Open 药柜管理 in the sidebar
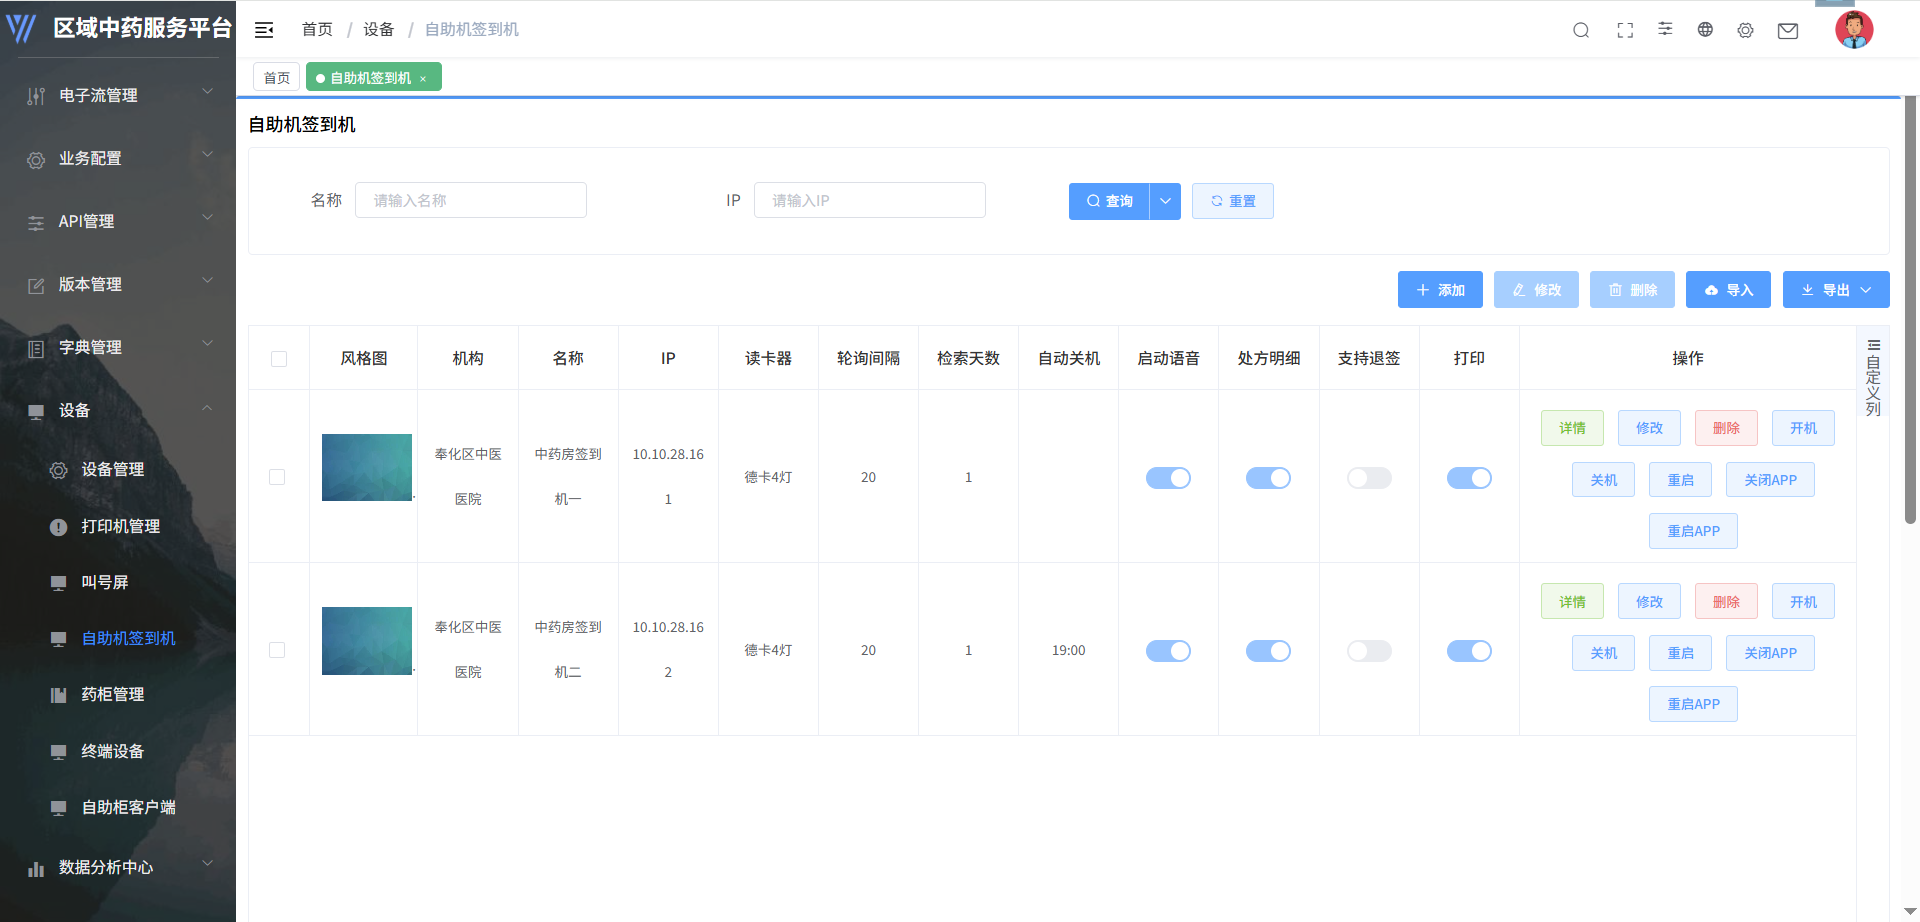 [113, 695]
